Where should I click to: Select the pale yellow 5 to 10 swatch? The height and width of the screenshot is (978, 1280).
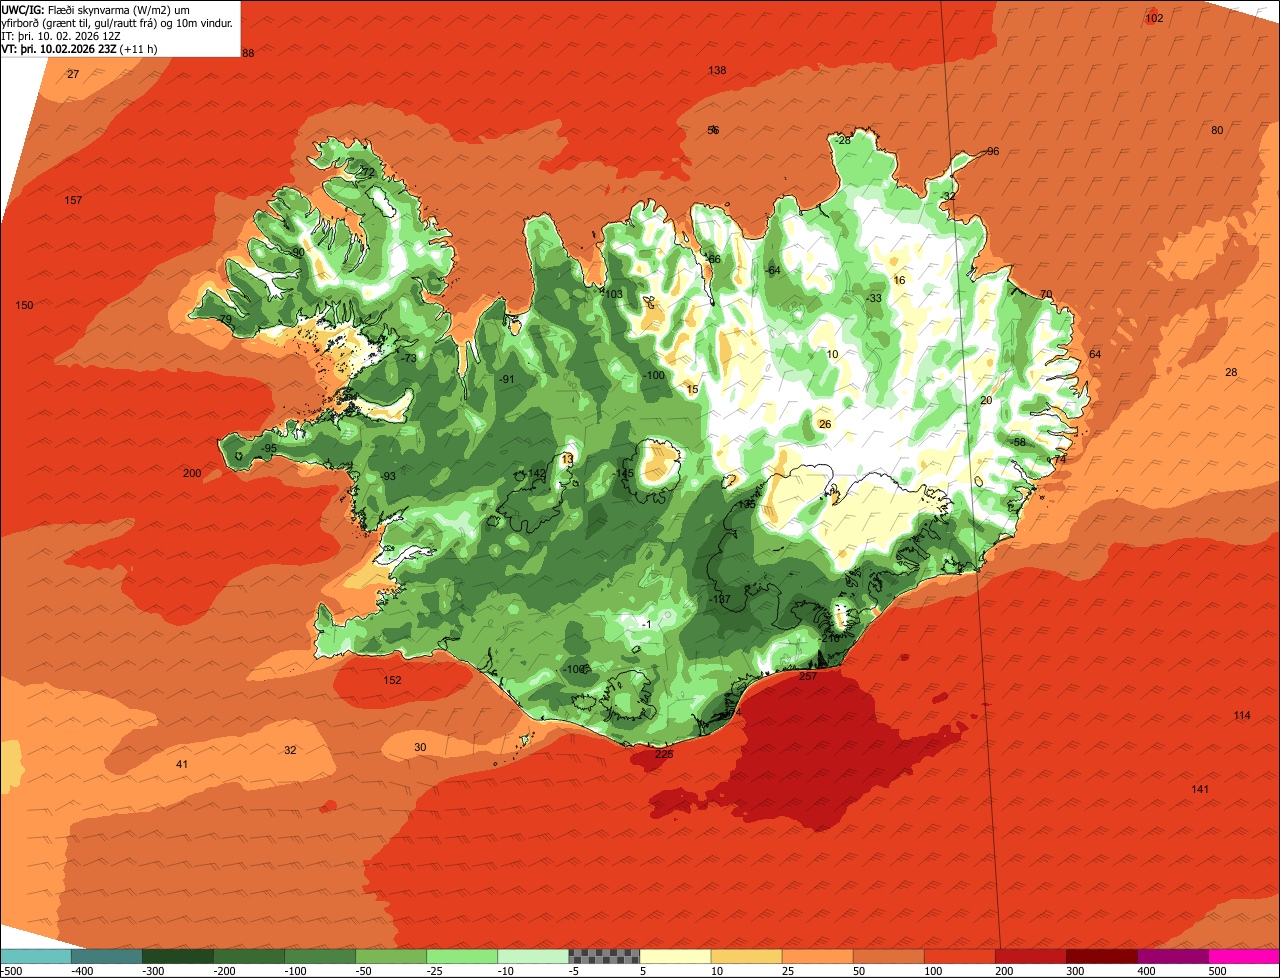[675, 956]
